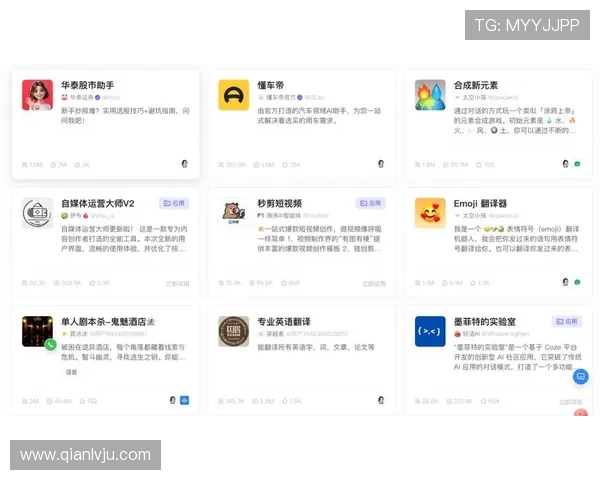This screenshot has height=480, width=600.
Task: Open the 合成新元素 card title
Action: pyautogui.click(x=476, y=85)
